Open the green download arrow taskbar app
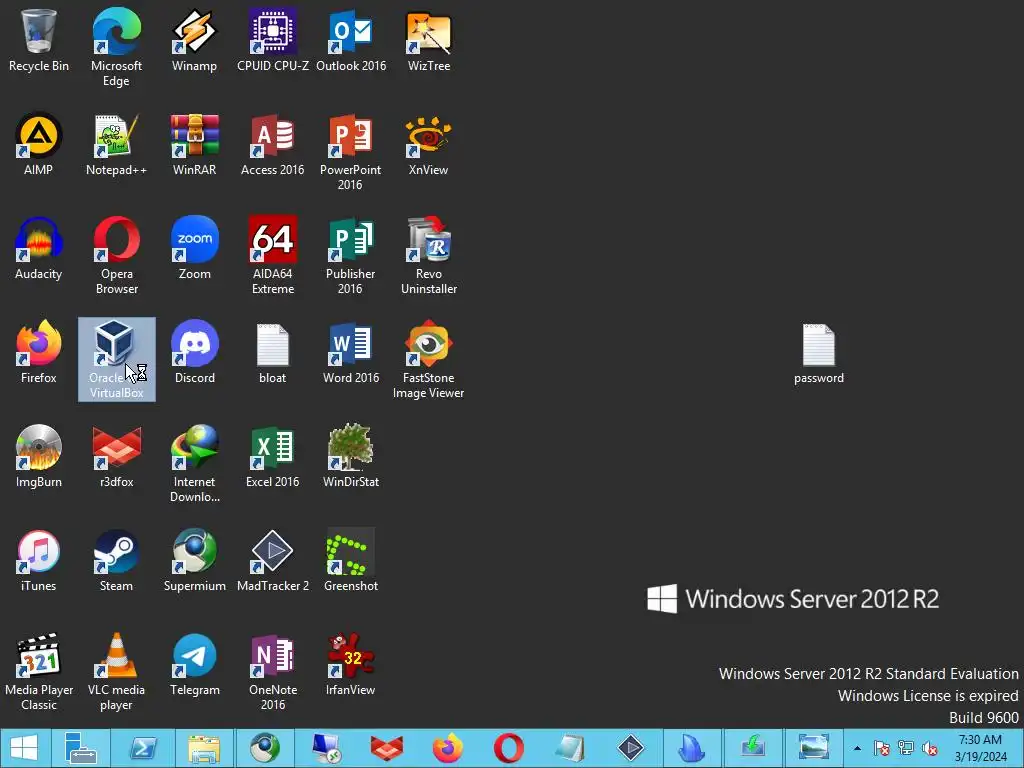Image resolution: width=1024 pixels, height=768 pixels. [x=752, y=748]
